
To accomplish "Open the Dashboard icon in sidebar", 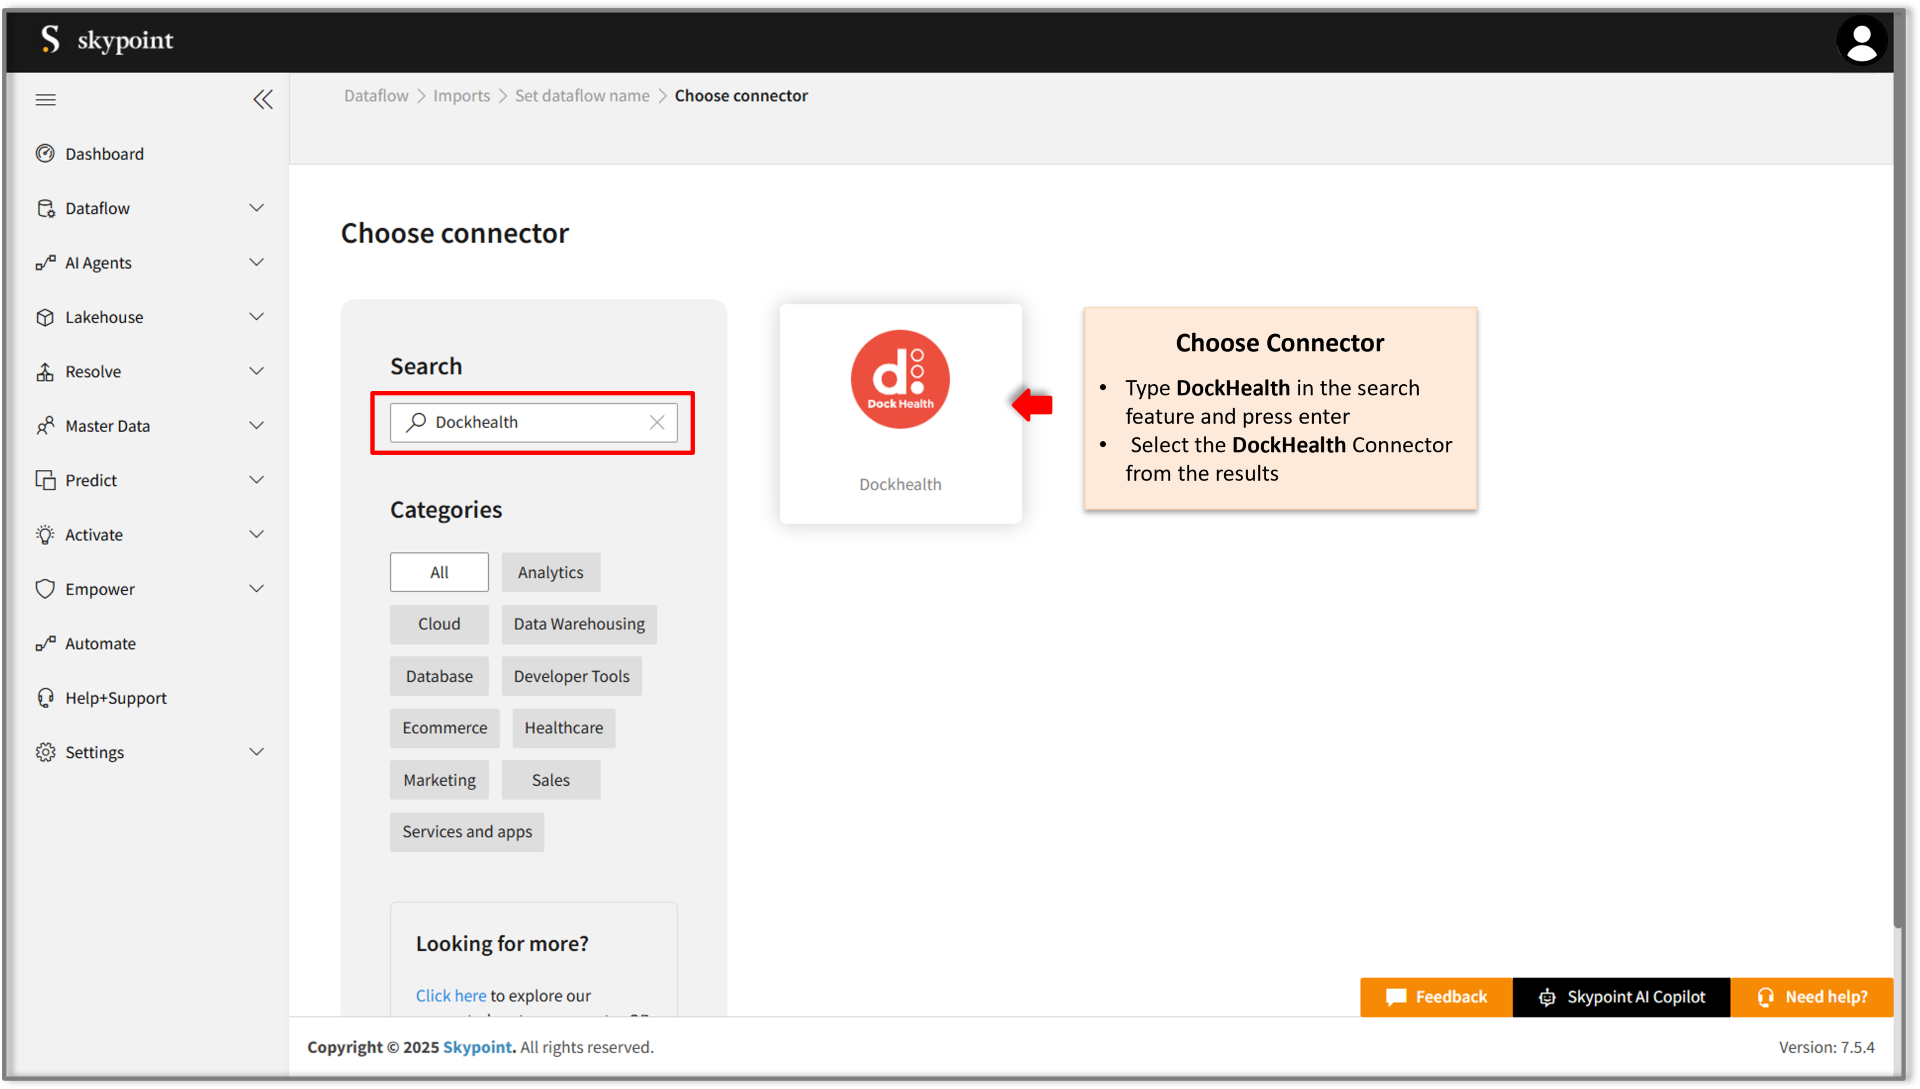I will pos(46,153).
